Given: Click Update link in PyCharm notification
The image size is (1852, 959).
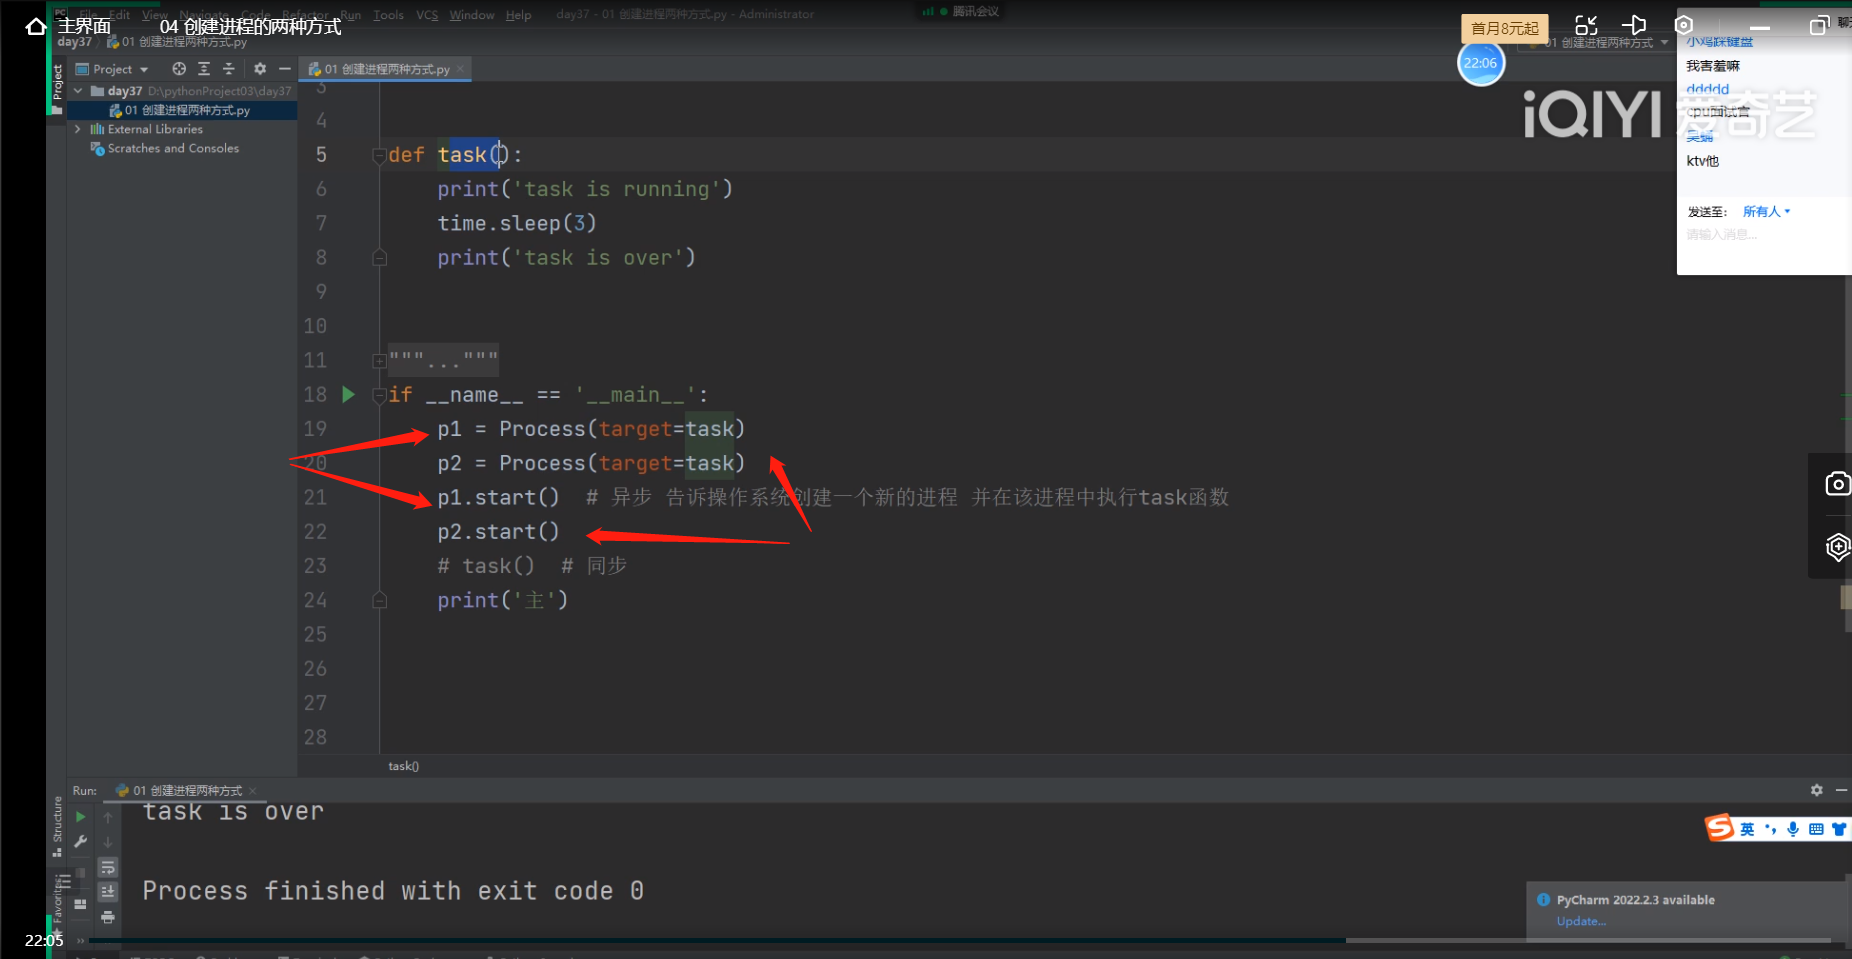Looking at the screenshot, I should pyautogui.click(x=1581, y=921).
